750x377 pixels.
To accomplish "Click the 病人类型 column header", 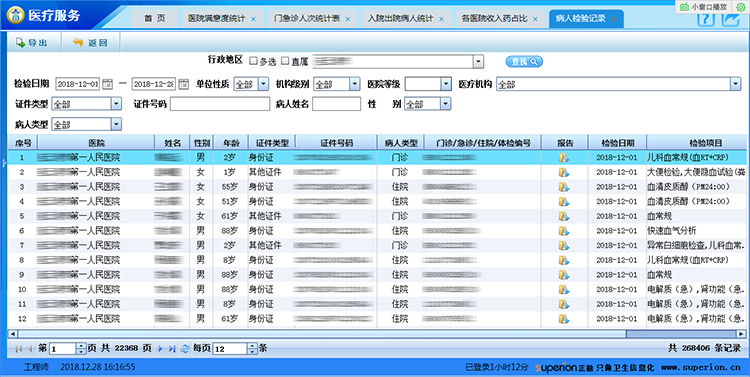I will (401, 143).
